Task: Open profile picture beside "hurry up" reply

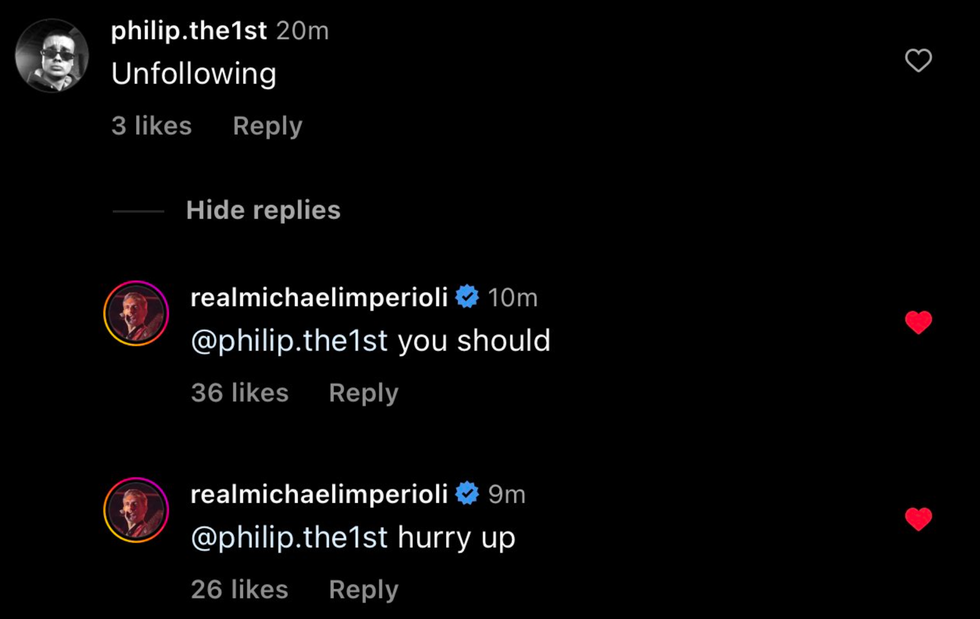Action: point(136,510)
